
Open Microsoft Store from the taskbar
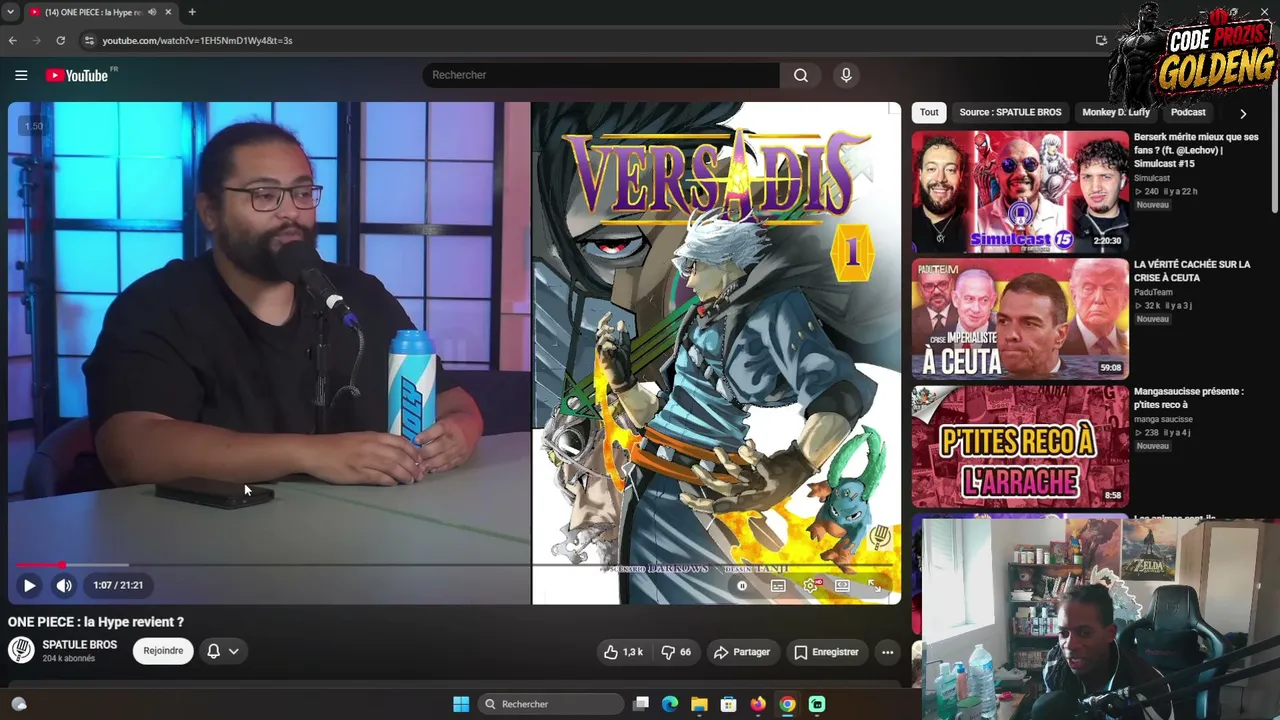click(729, 704)
